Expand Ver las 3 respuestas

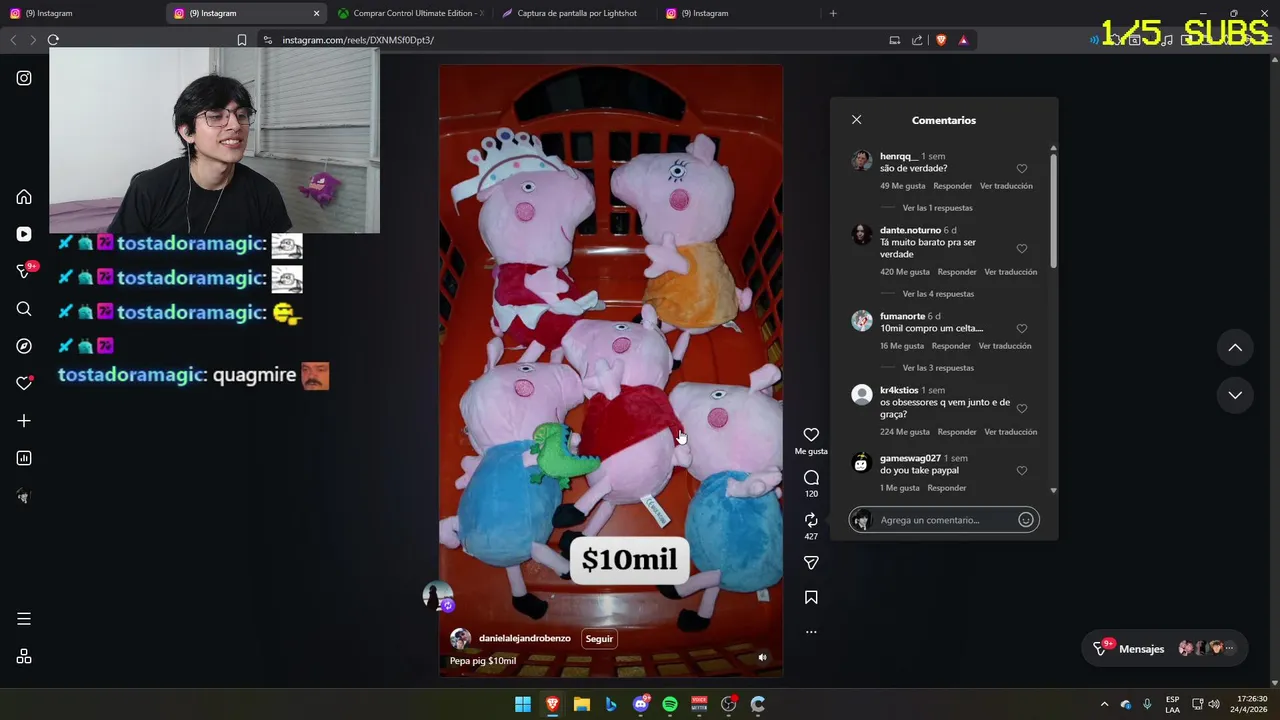[938, 368]
